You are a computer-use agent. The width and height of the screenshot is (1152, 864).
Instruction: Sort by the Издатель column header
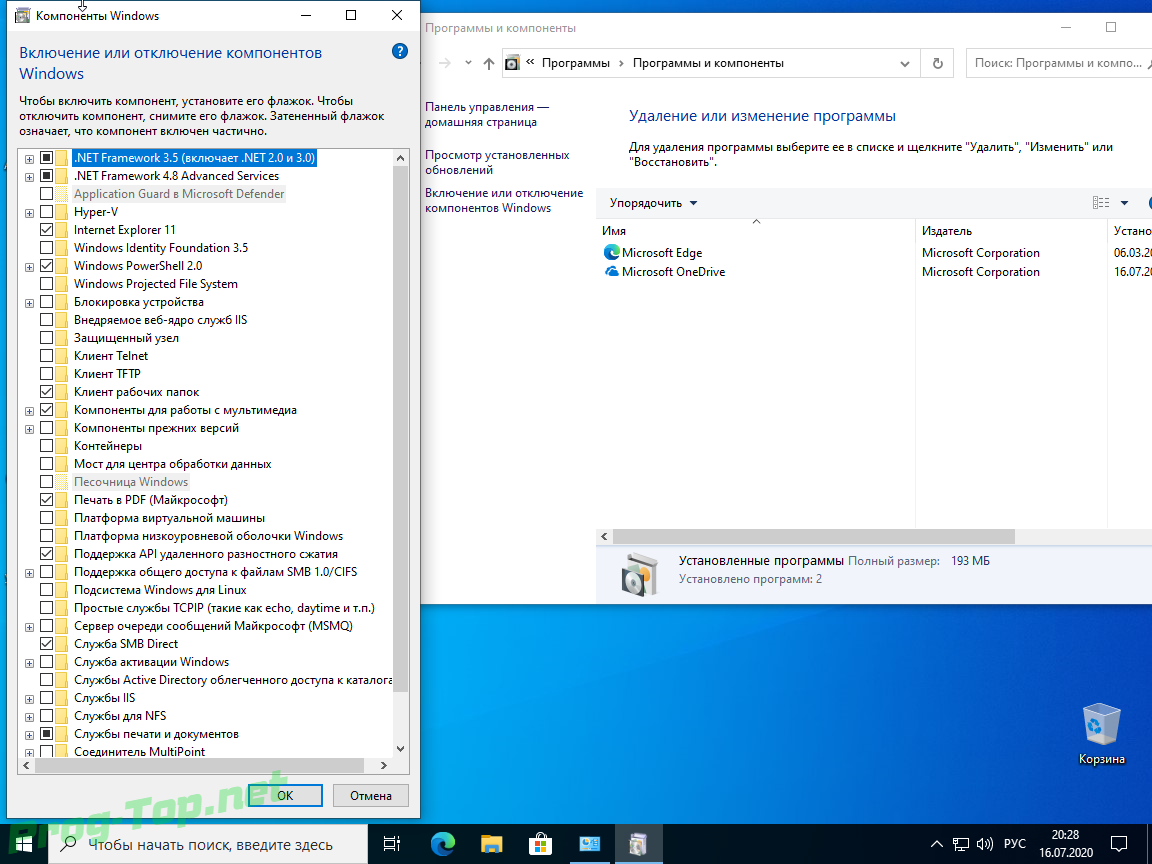pyautogui.click(x=1011, y=230)
